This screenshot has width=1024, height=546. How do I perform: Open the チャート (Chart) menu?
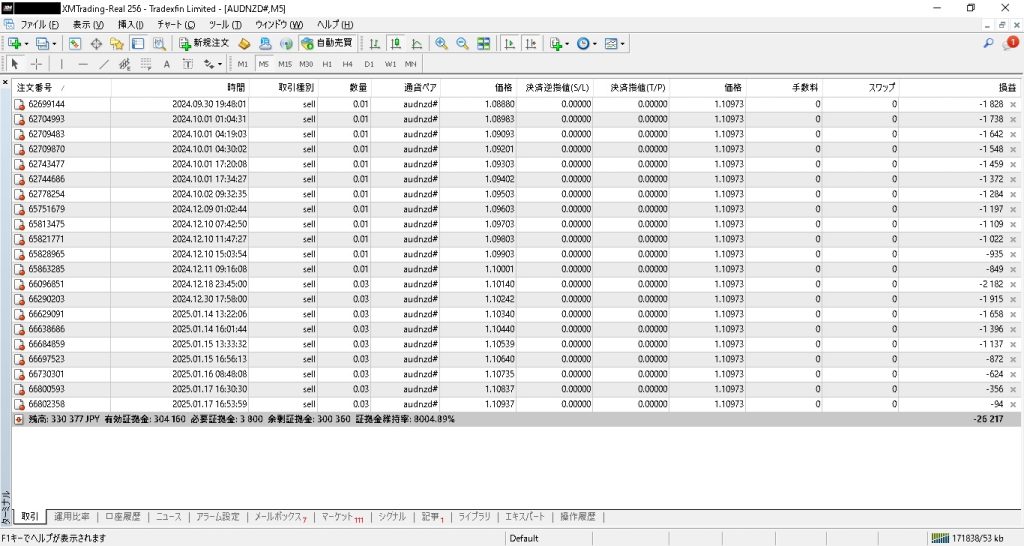pos(176,23)
